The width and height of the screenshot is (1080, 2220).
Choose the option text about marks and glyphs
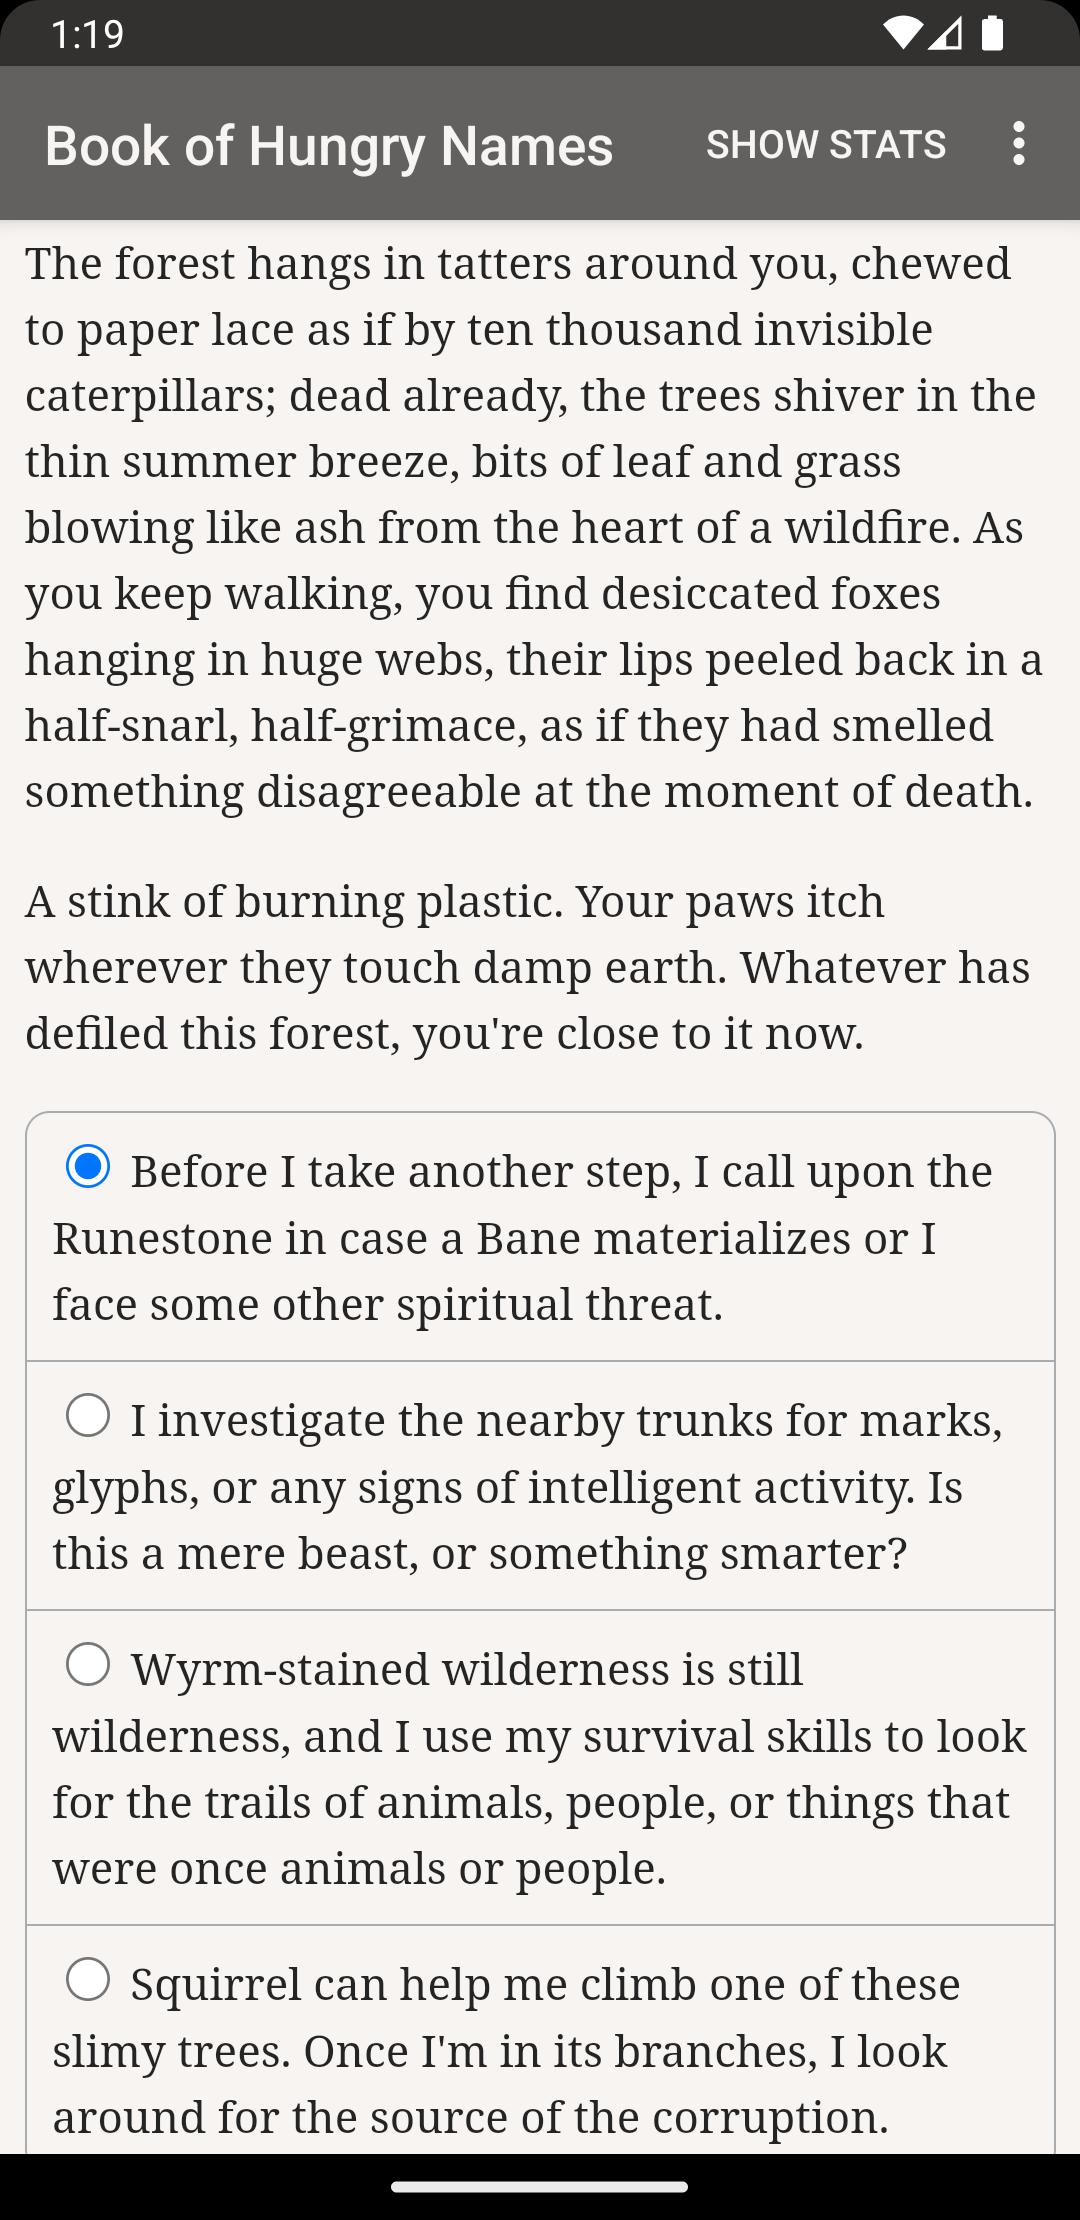[528, 1486]
